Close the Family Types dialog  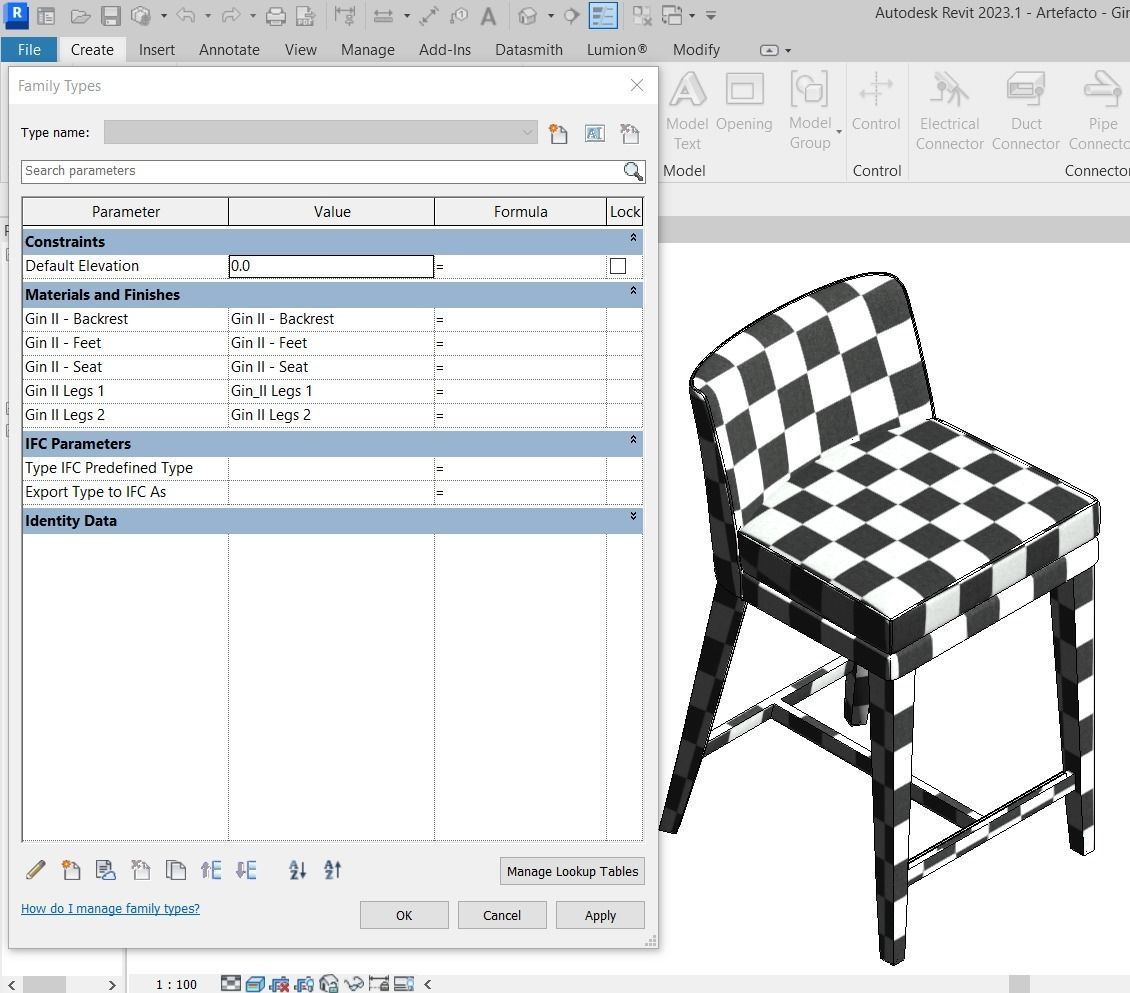(x=637, y=85)
